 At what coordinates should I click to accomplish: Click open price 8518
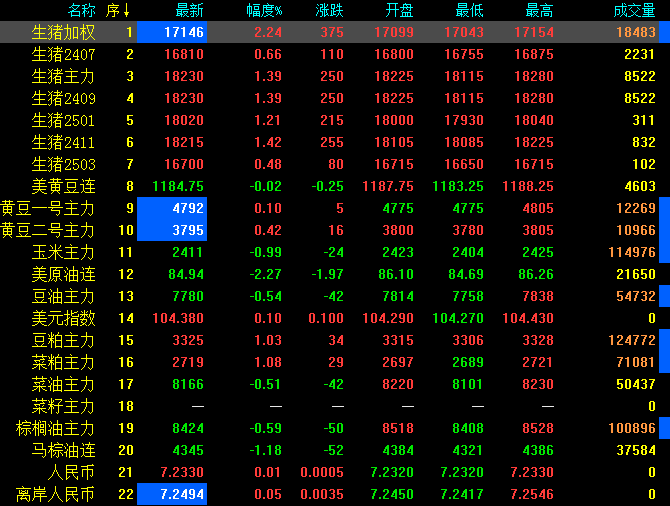(x=398, y=428)
